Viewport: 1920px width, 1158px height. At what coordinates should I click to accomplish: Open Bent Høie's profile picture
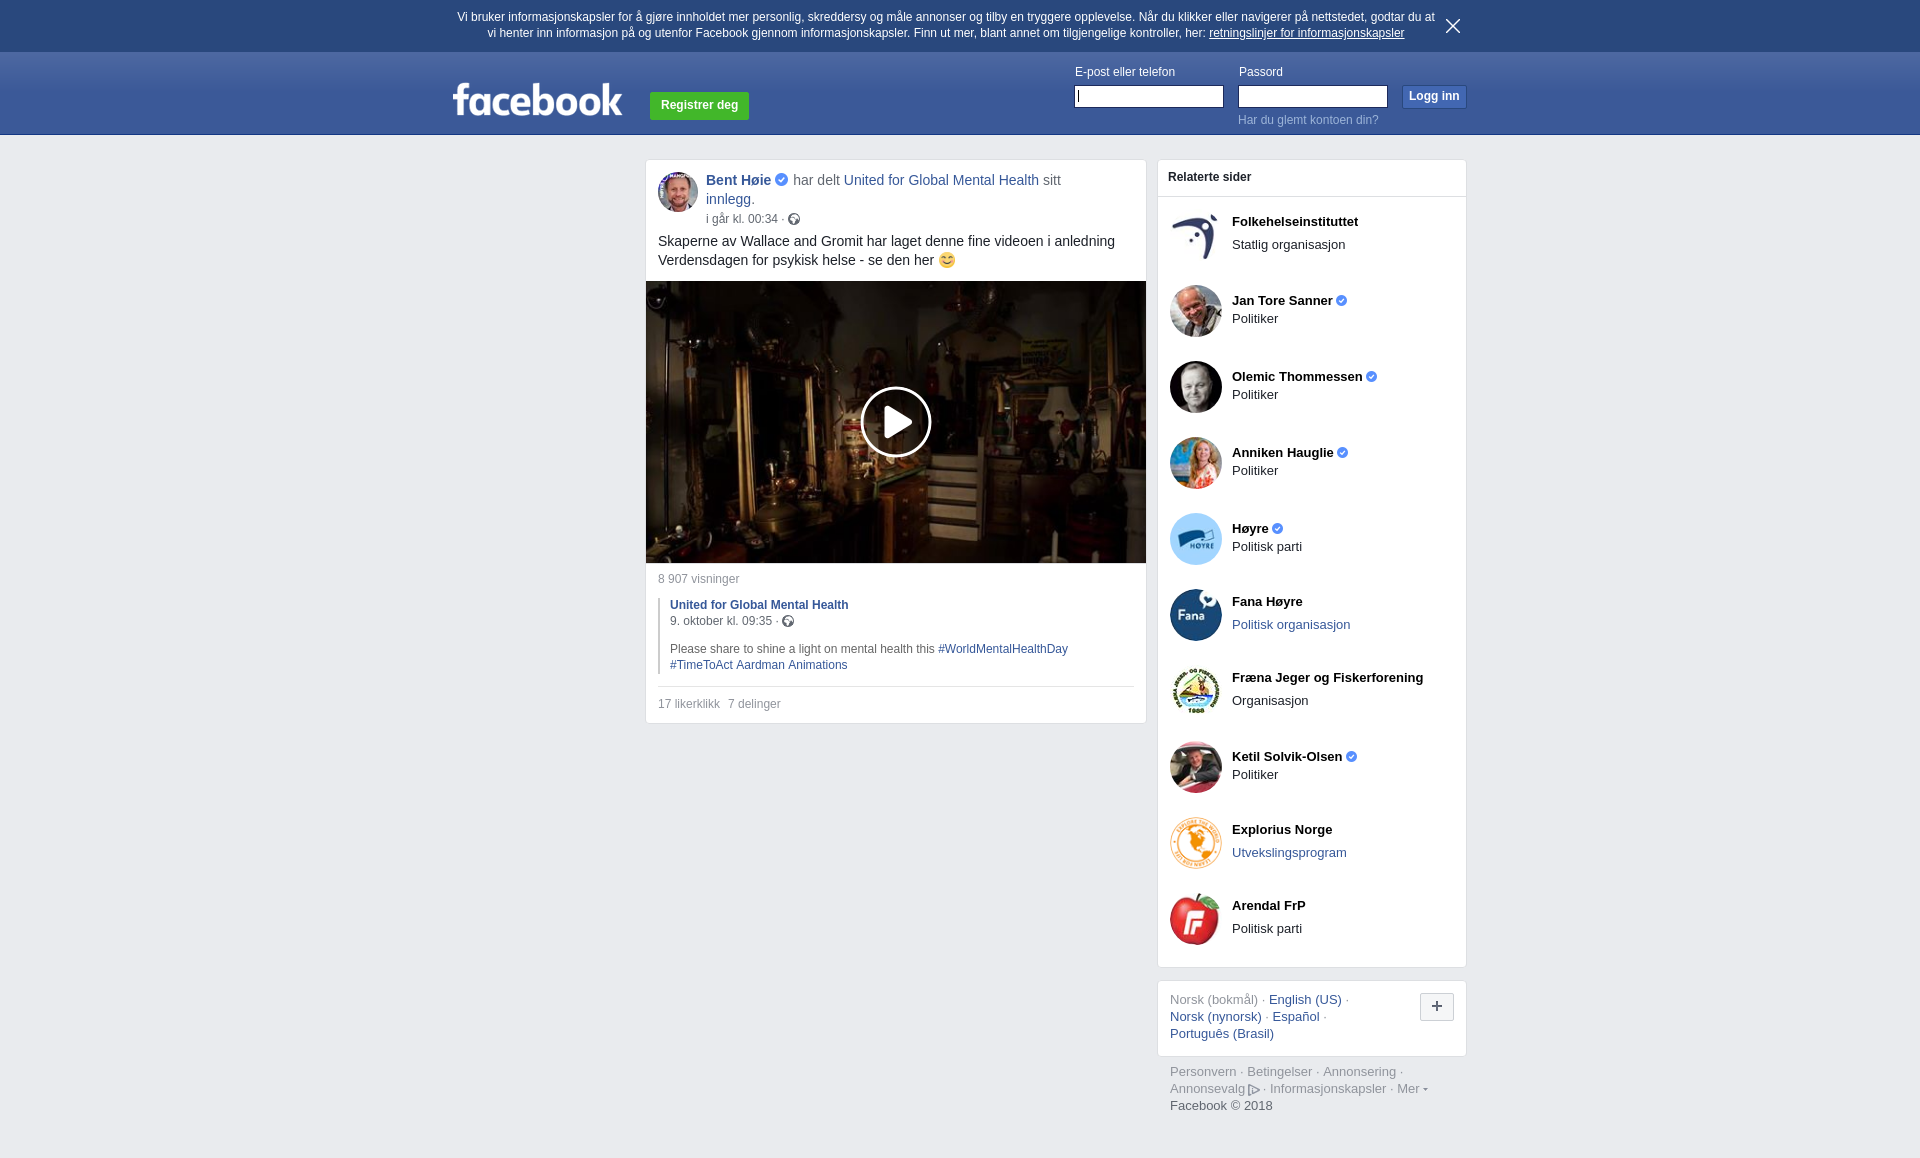678,192
